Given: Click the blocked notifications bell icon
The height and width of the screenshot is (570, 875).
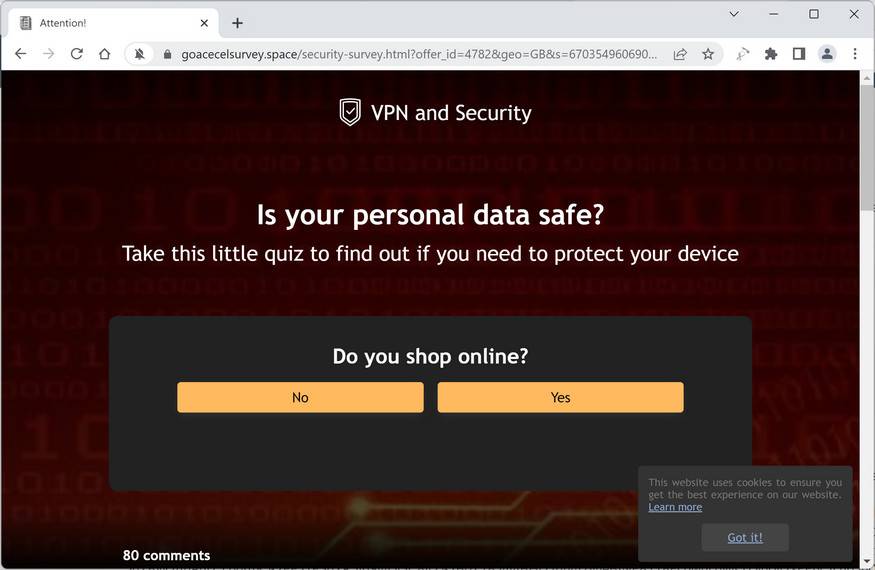Looking at the screenshot, I should pyautogui.click(x=140, y=54).
